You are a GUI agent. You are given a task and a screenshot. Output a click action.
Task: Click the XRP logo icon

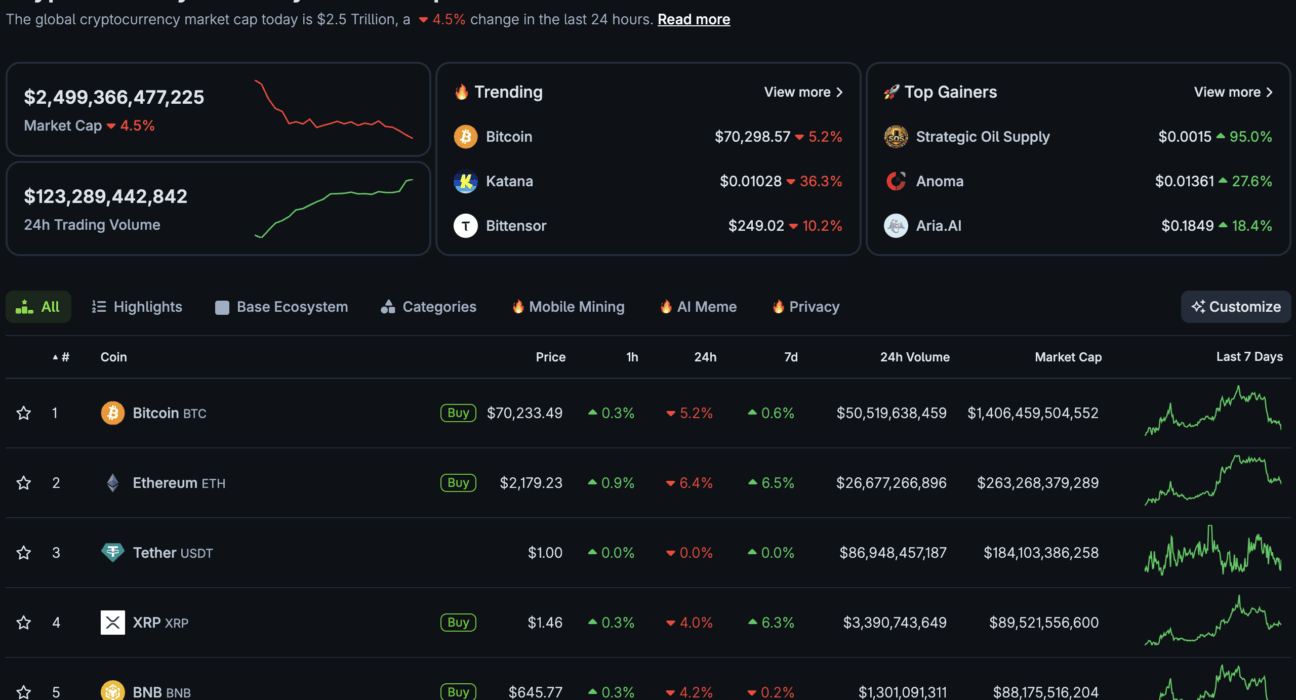coord(113,623)
